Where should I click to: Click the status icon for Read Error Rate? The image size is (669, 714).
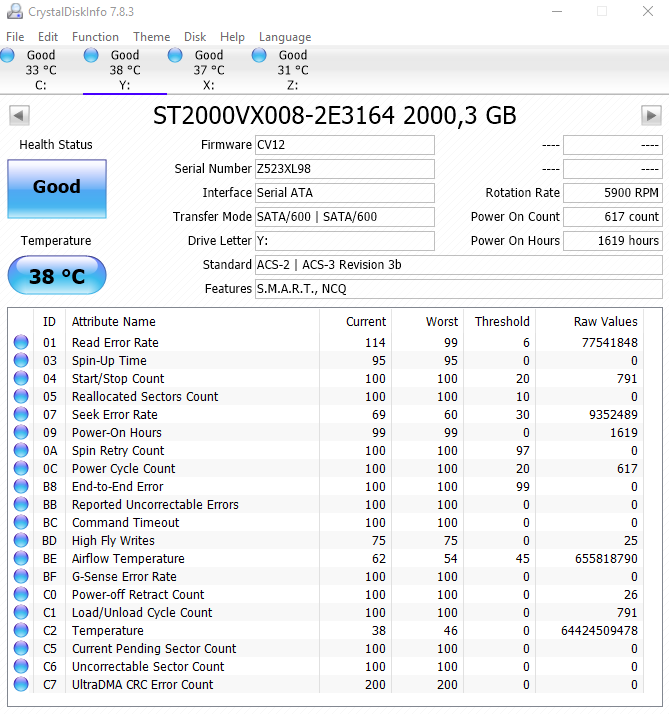tap(21, 342)
